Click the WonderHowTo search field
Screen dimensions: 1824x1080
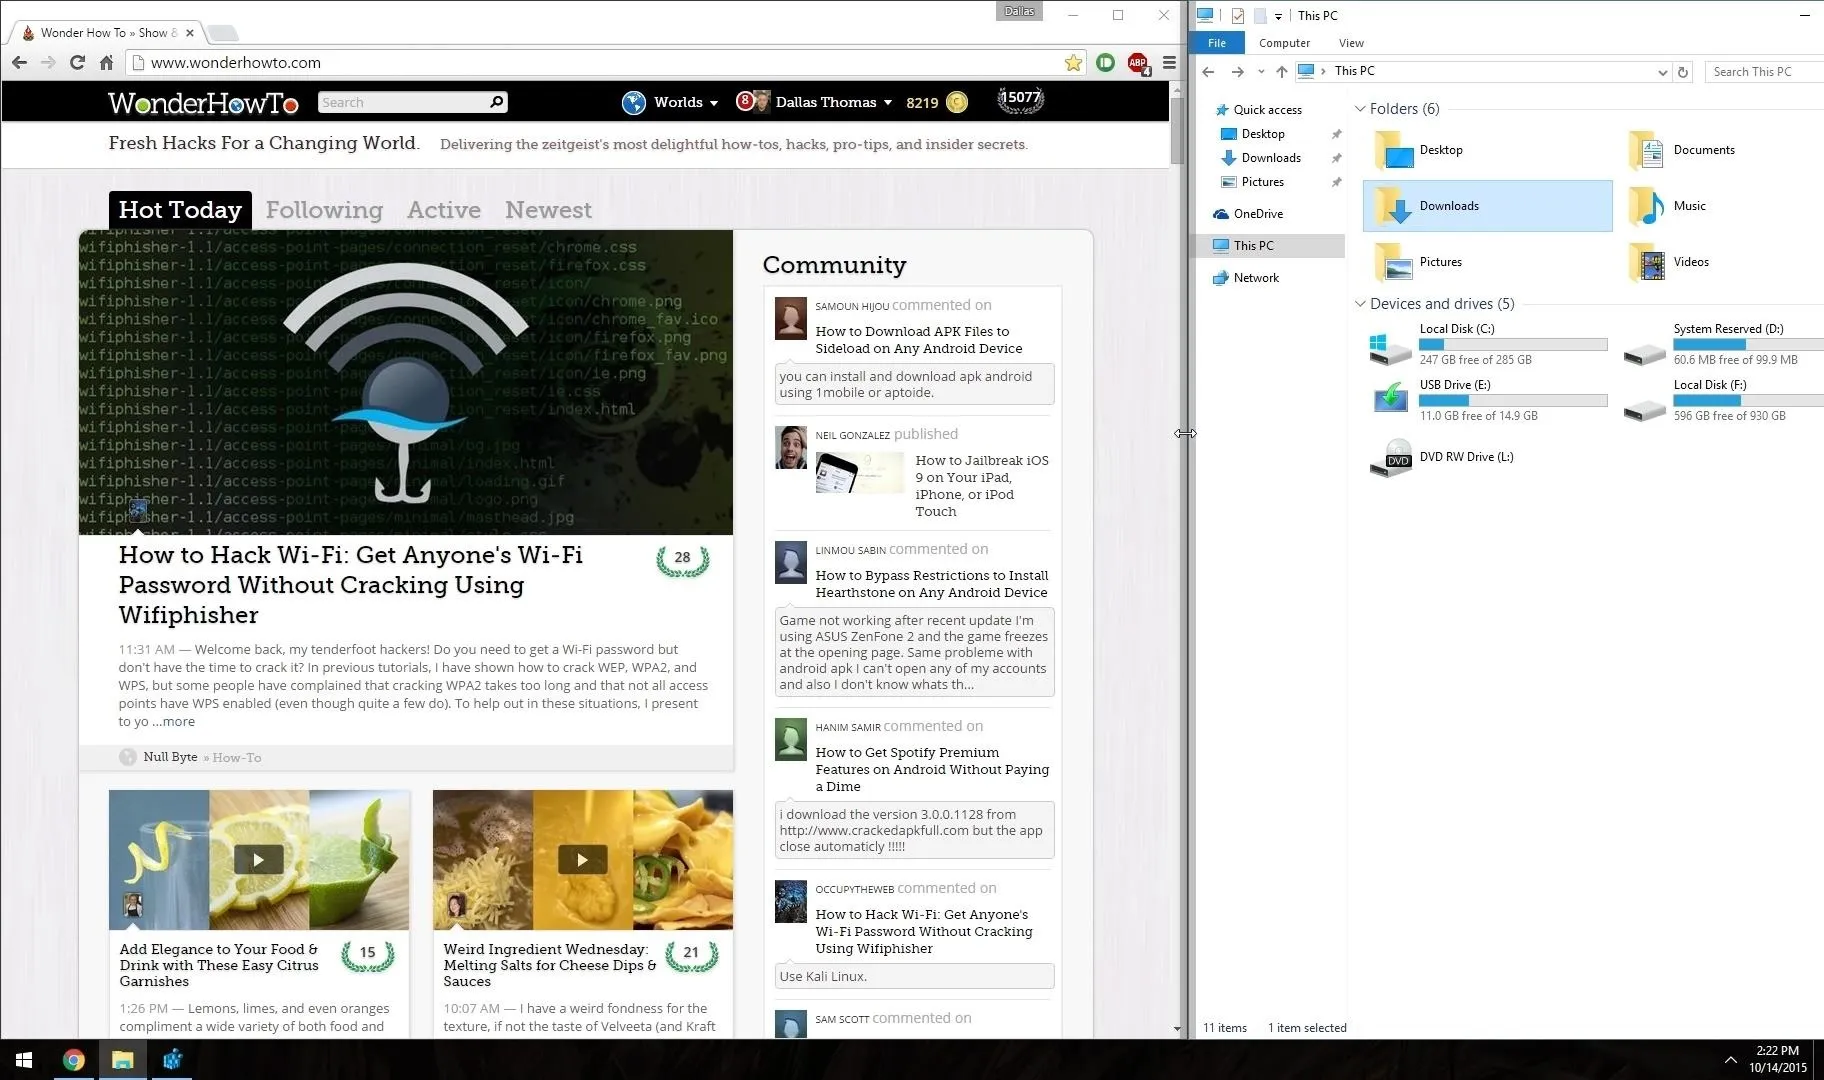click(402, 102)
